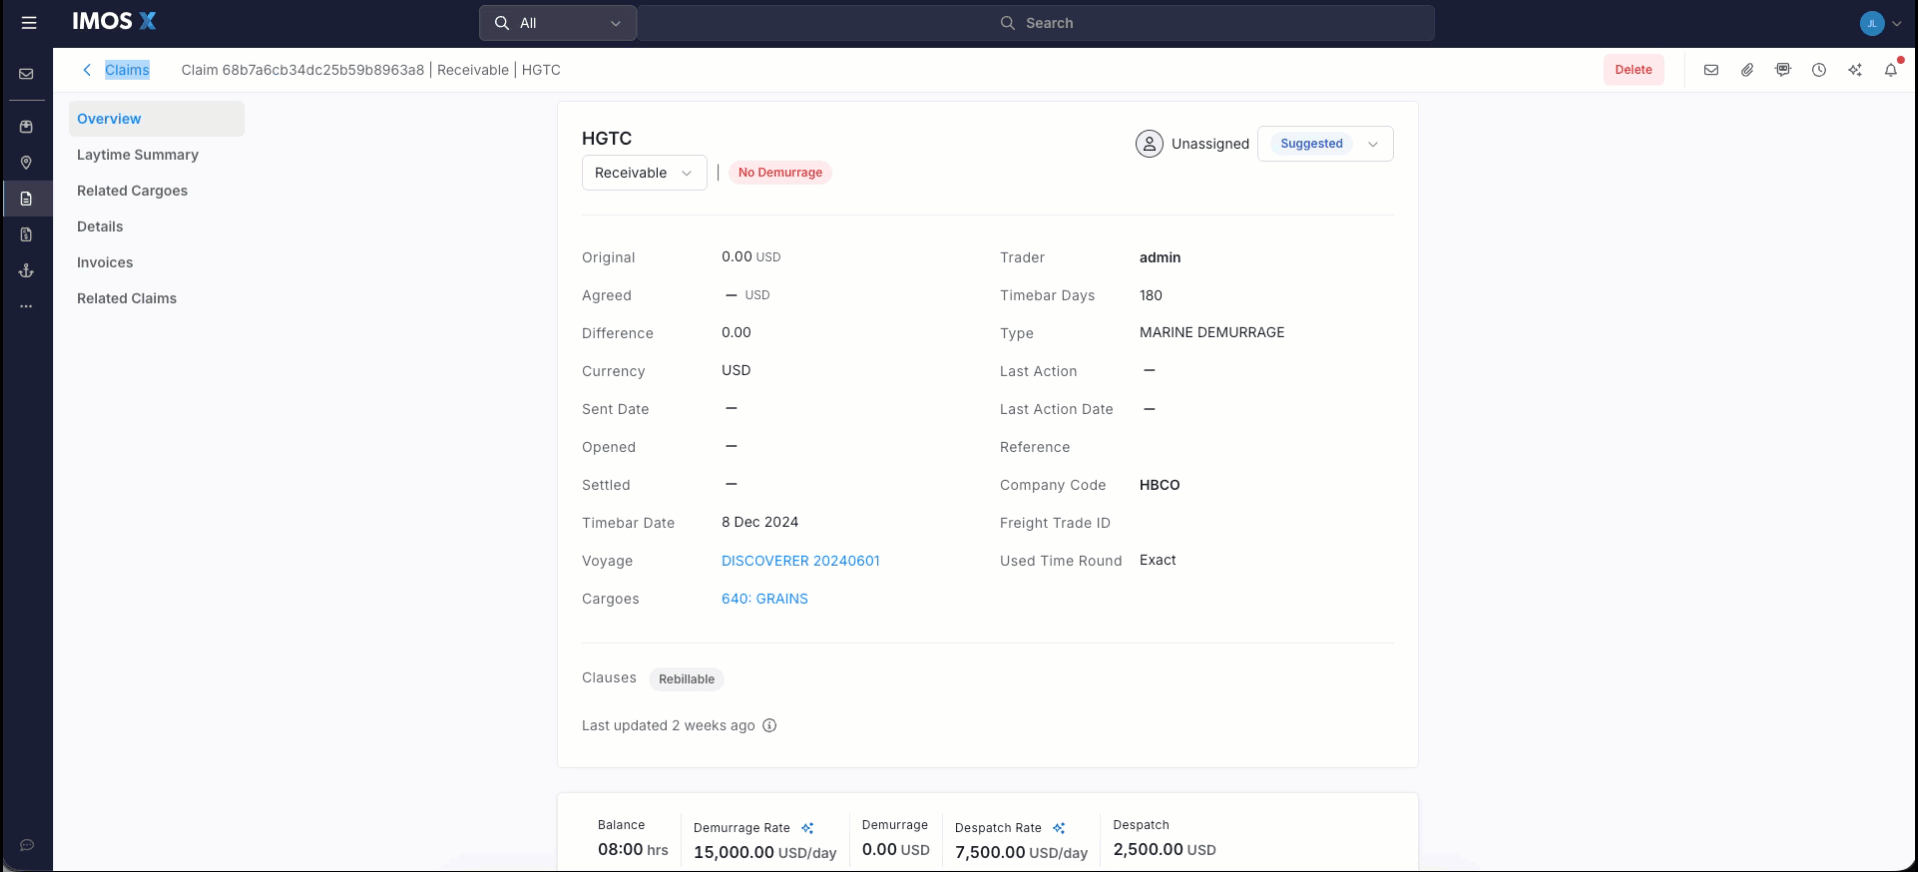Go to the Related Cargoes section
This screenshot has width=1918, height=872.
point(132,191)
